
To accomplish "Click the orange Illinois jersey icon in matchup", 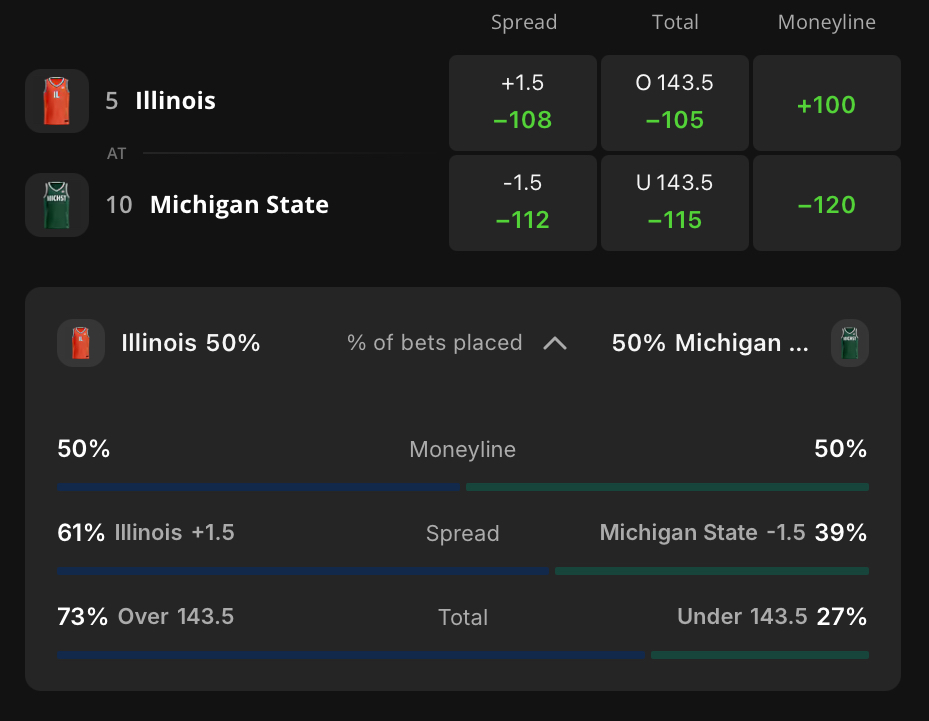I will pyautogui.click(x=57, y=101).
